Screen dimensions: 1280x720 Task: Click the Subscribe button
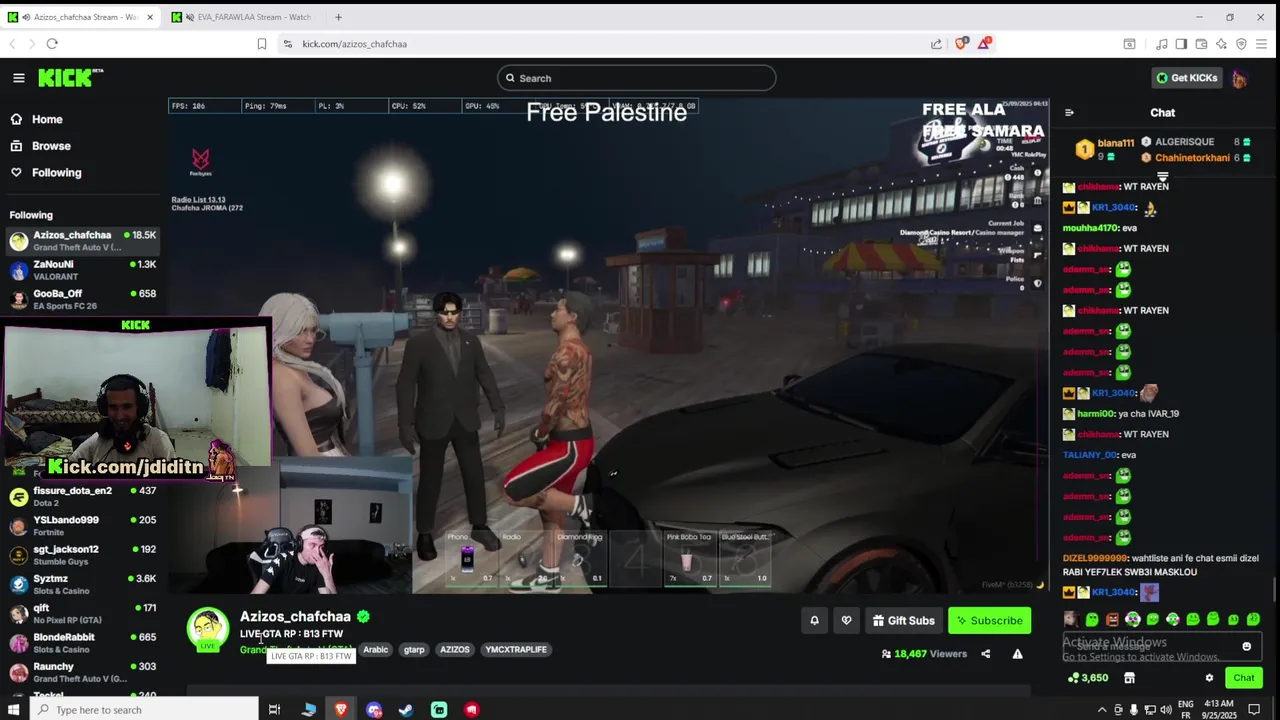tap(989, 621)
